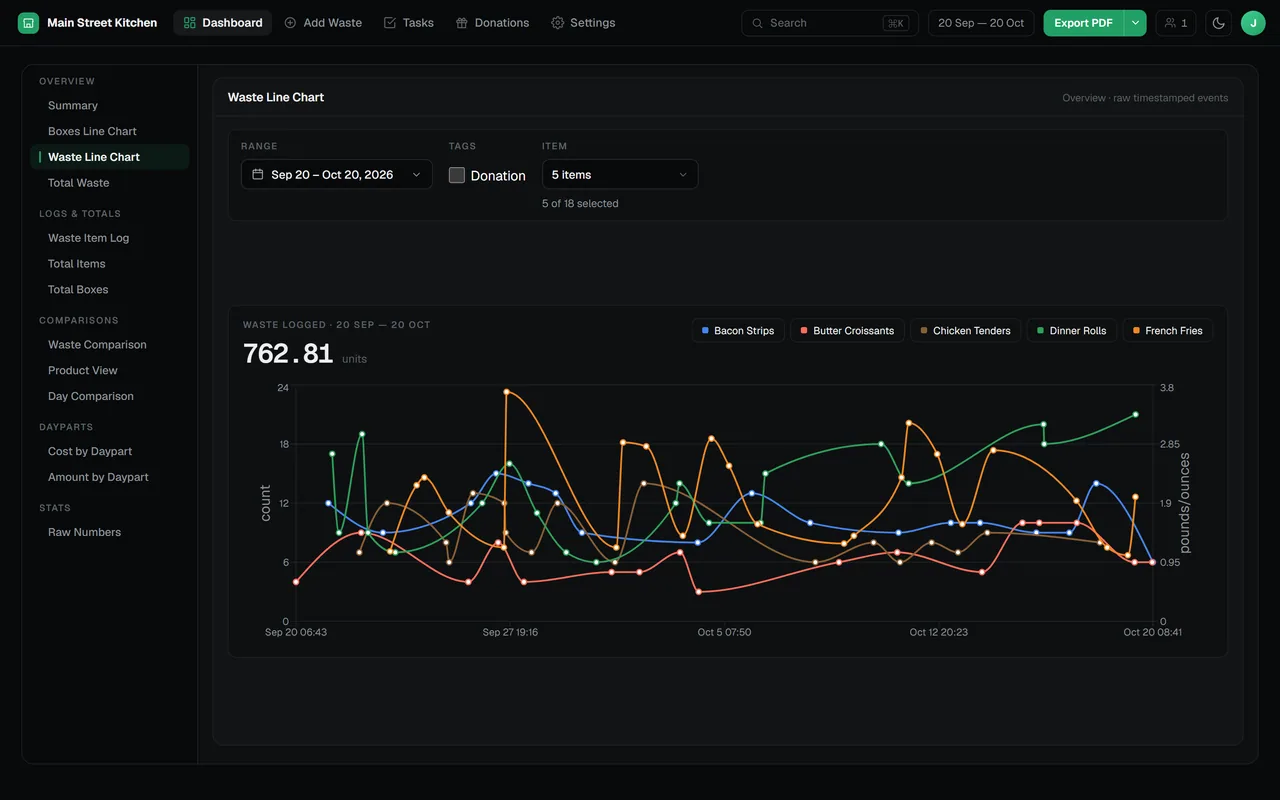Open Waste Comparison in sidebar
Viewport: 1280px width, 800px height.
[110, 345]
